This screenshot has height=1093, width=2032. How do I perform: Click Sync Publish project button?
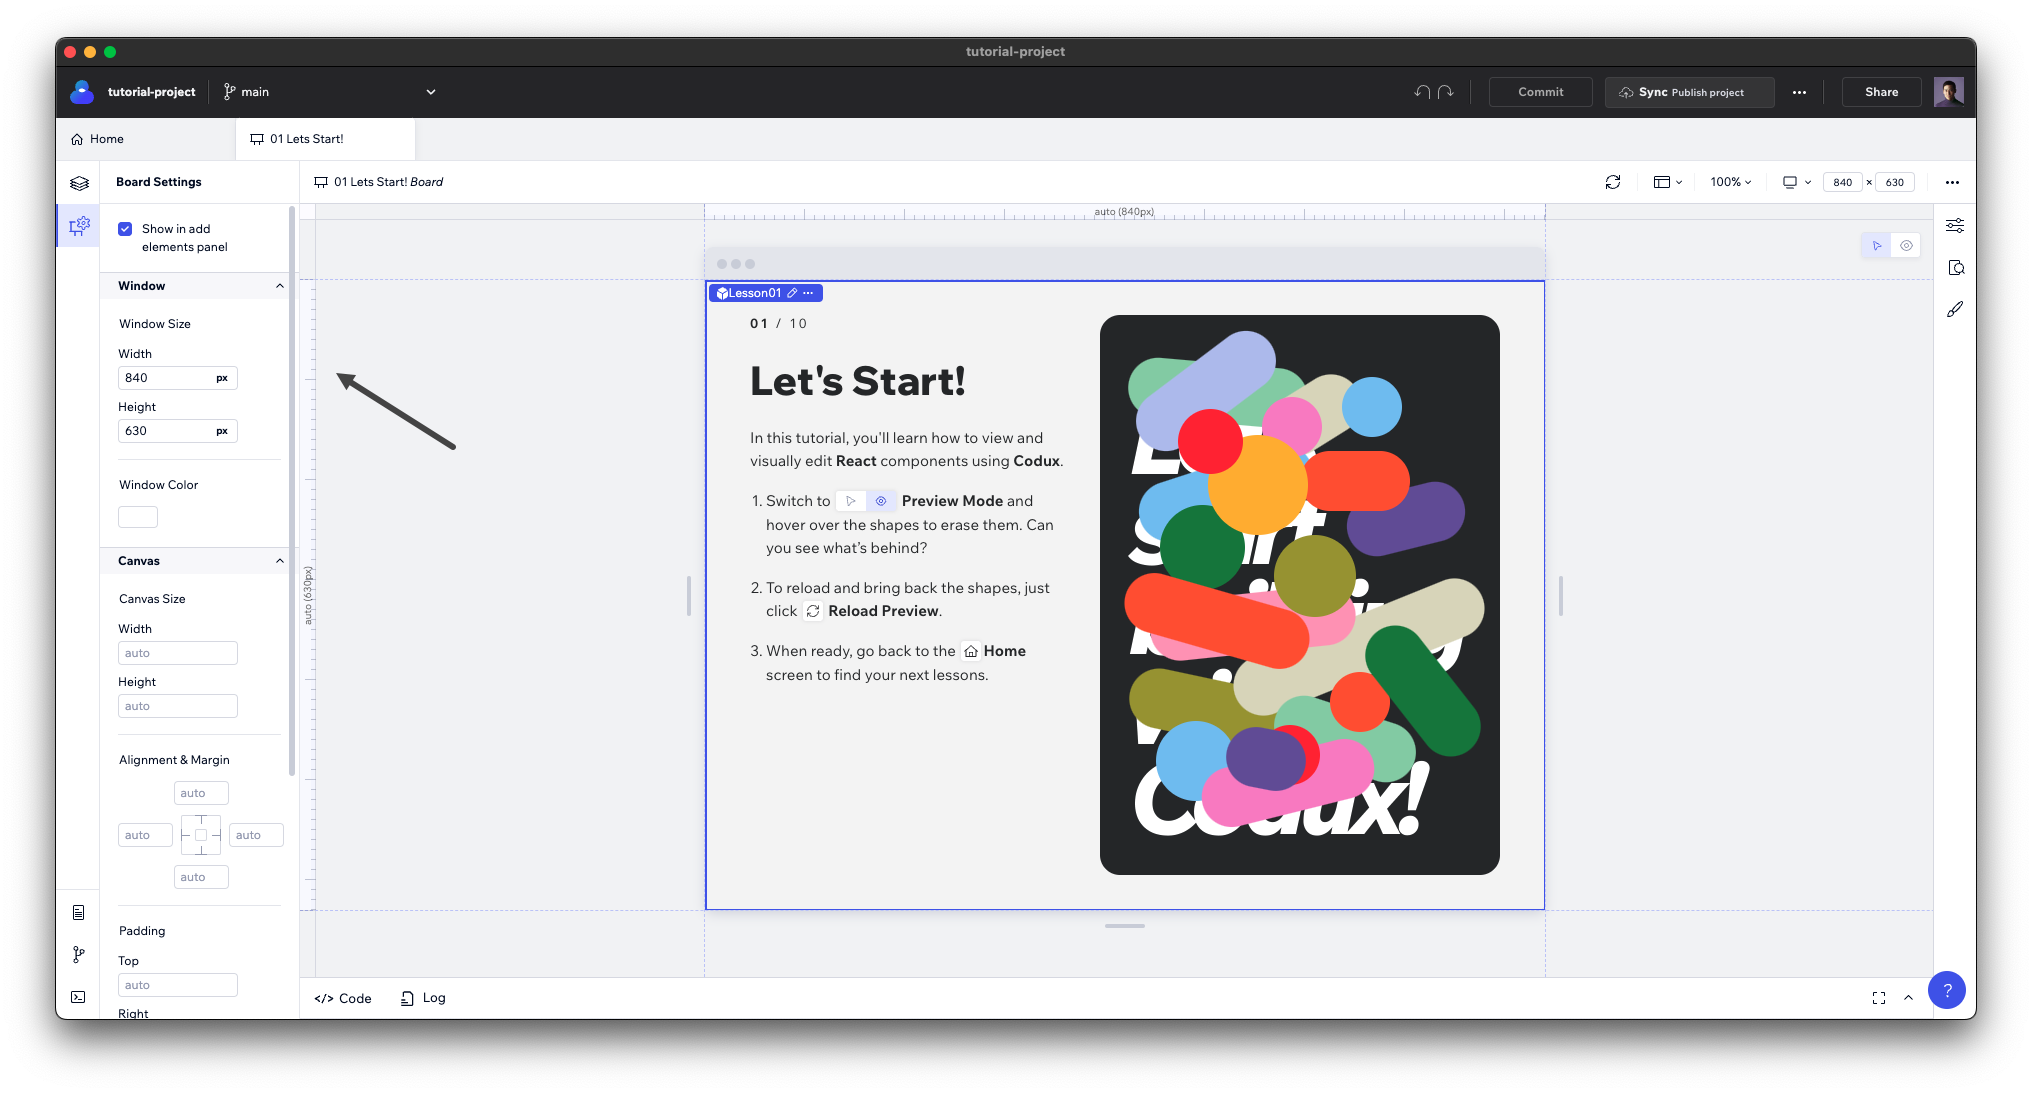[1690, 92]
